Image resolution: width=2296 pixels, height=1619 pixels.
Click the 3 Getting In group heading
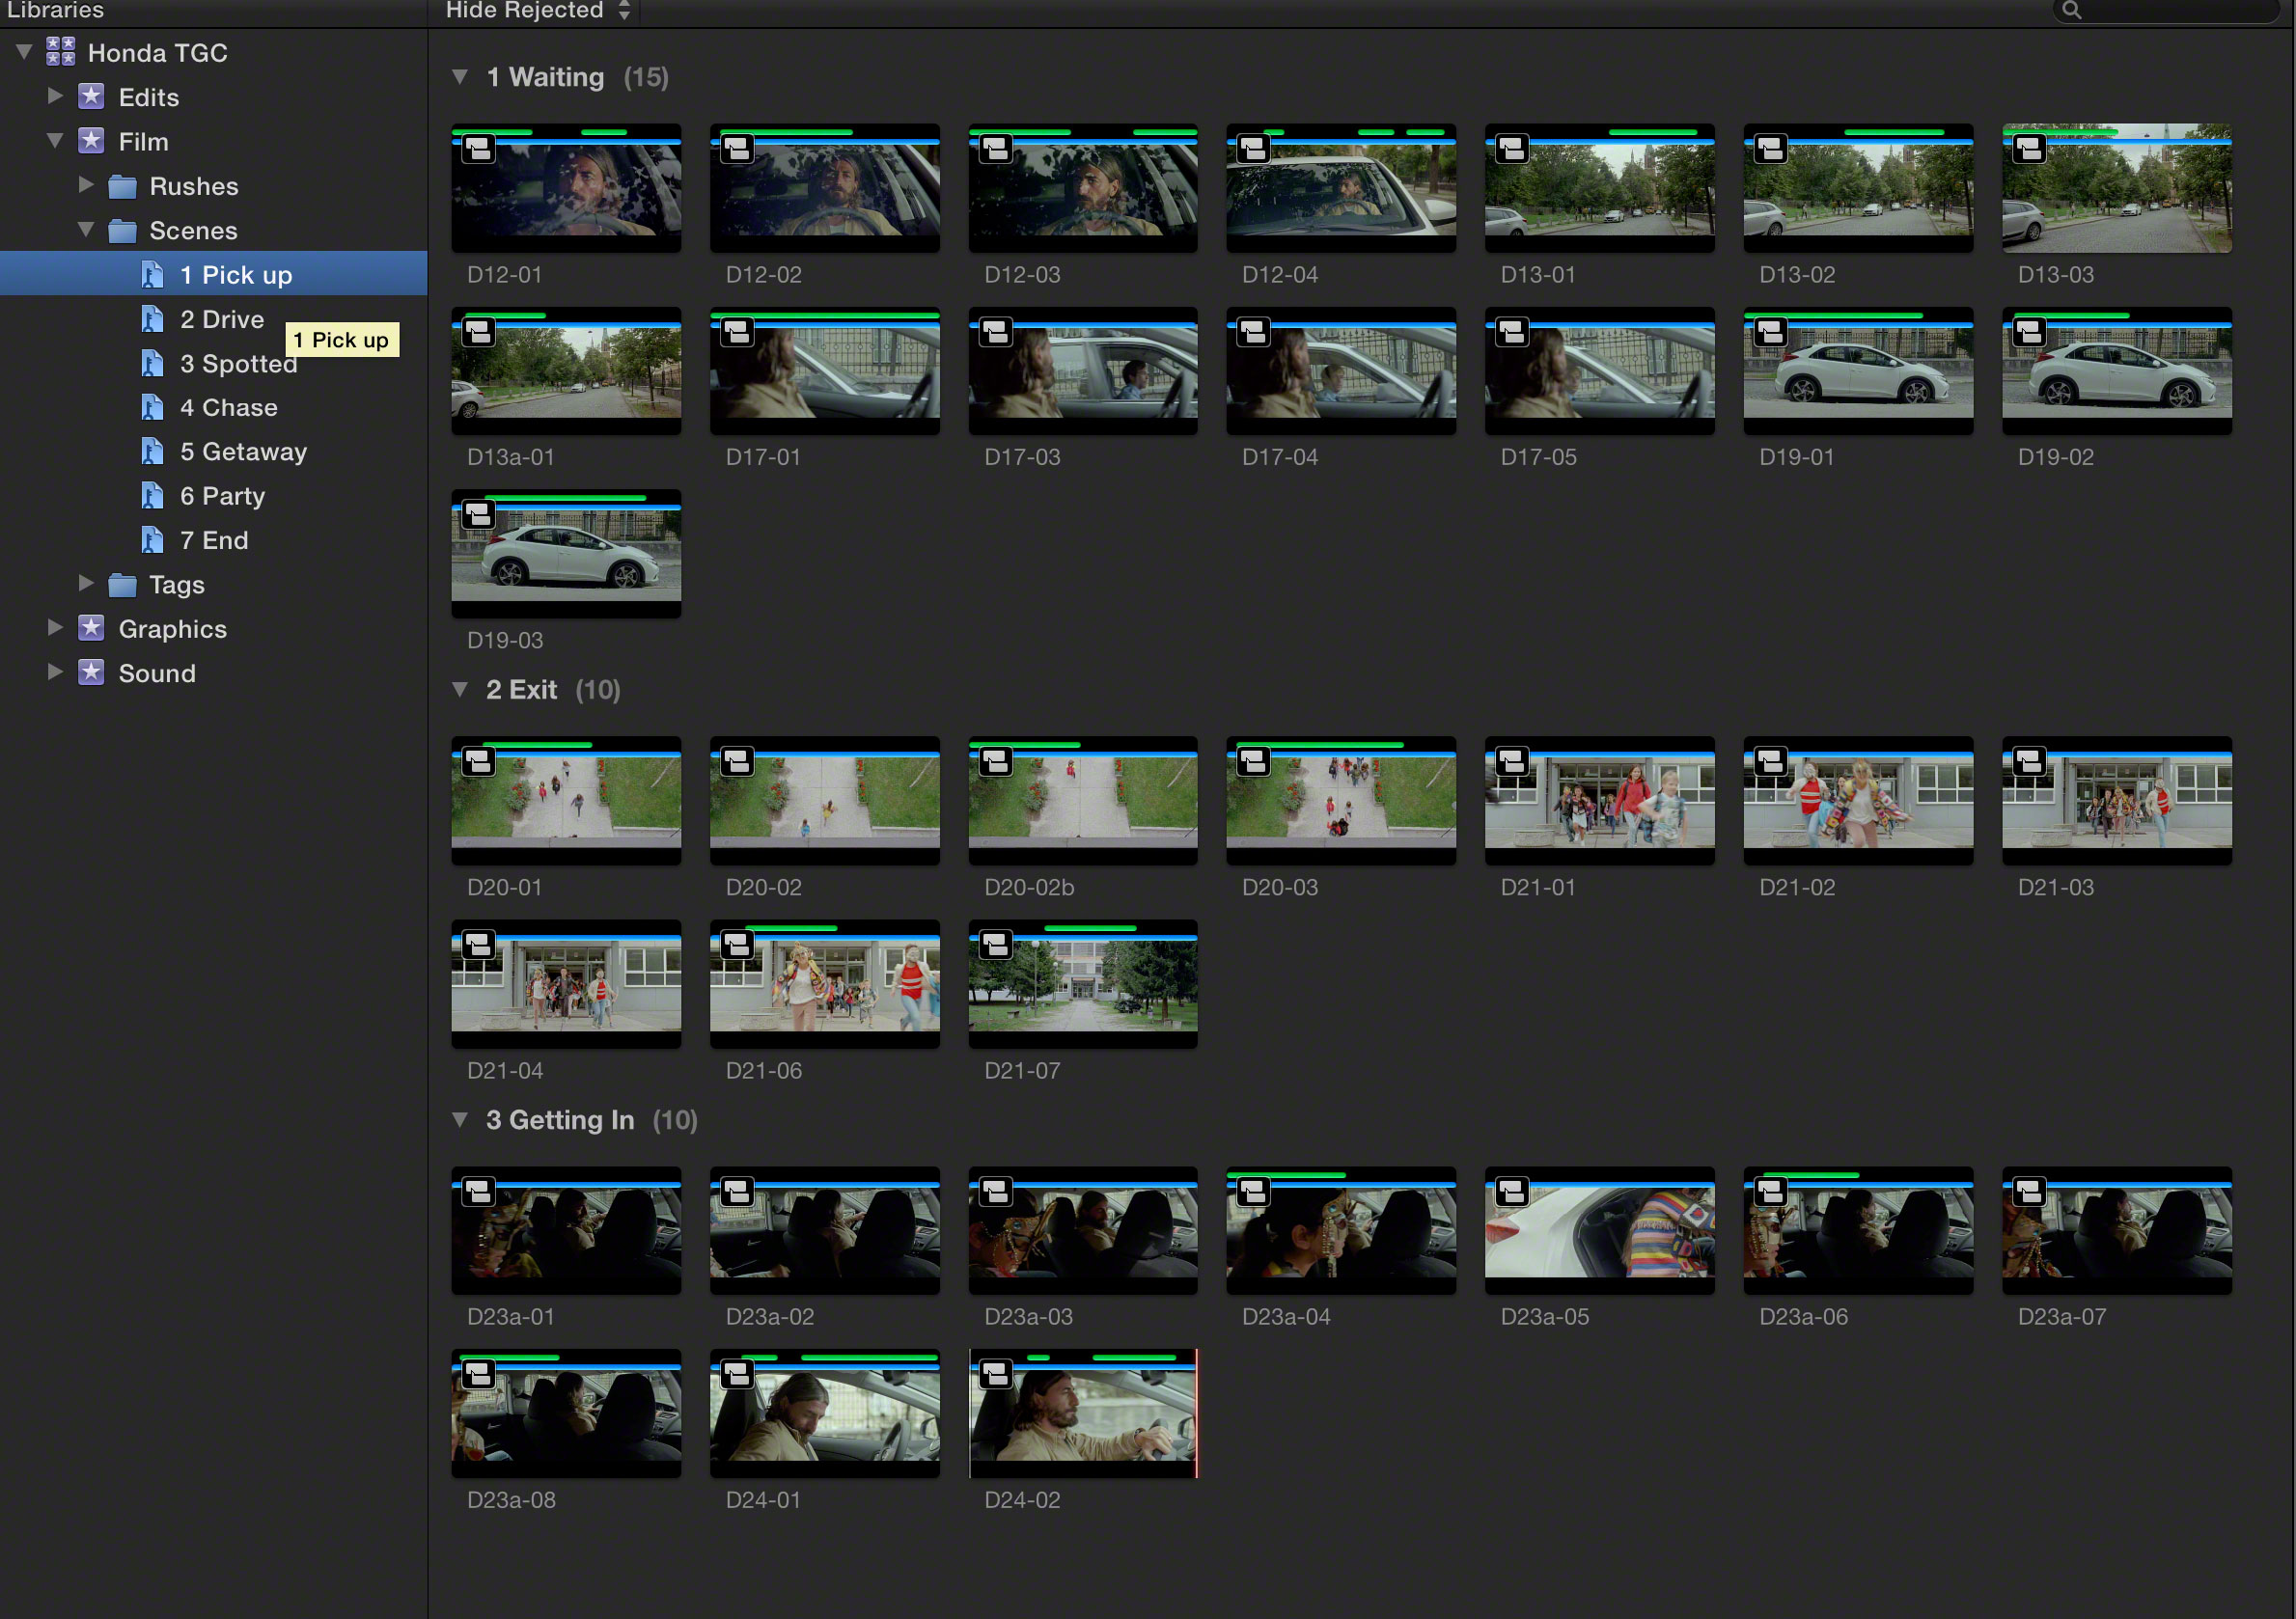point(560,1120)
